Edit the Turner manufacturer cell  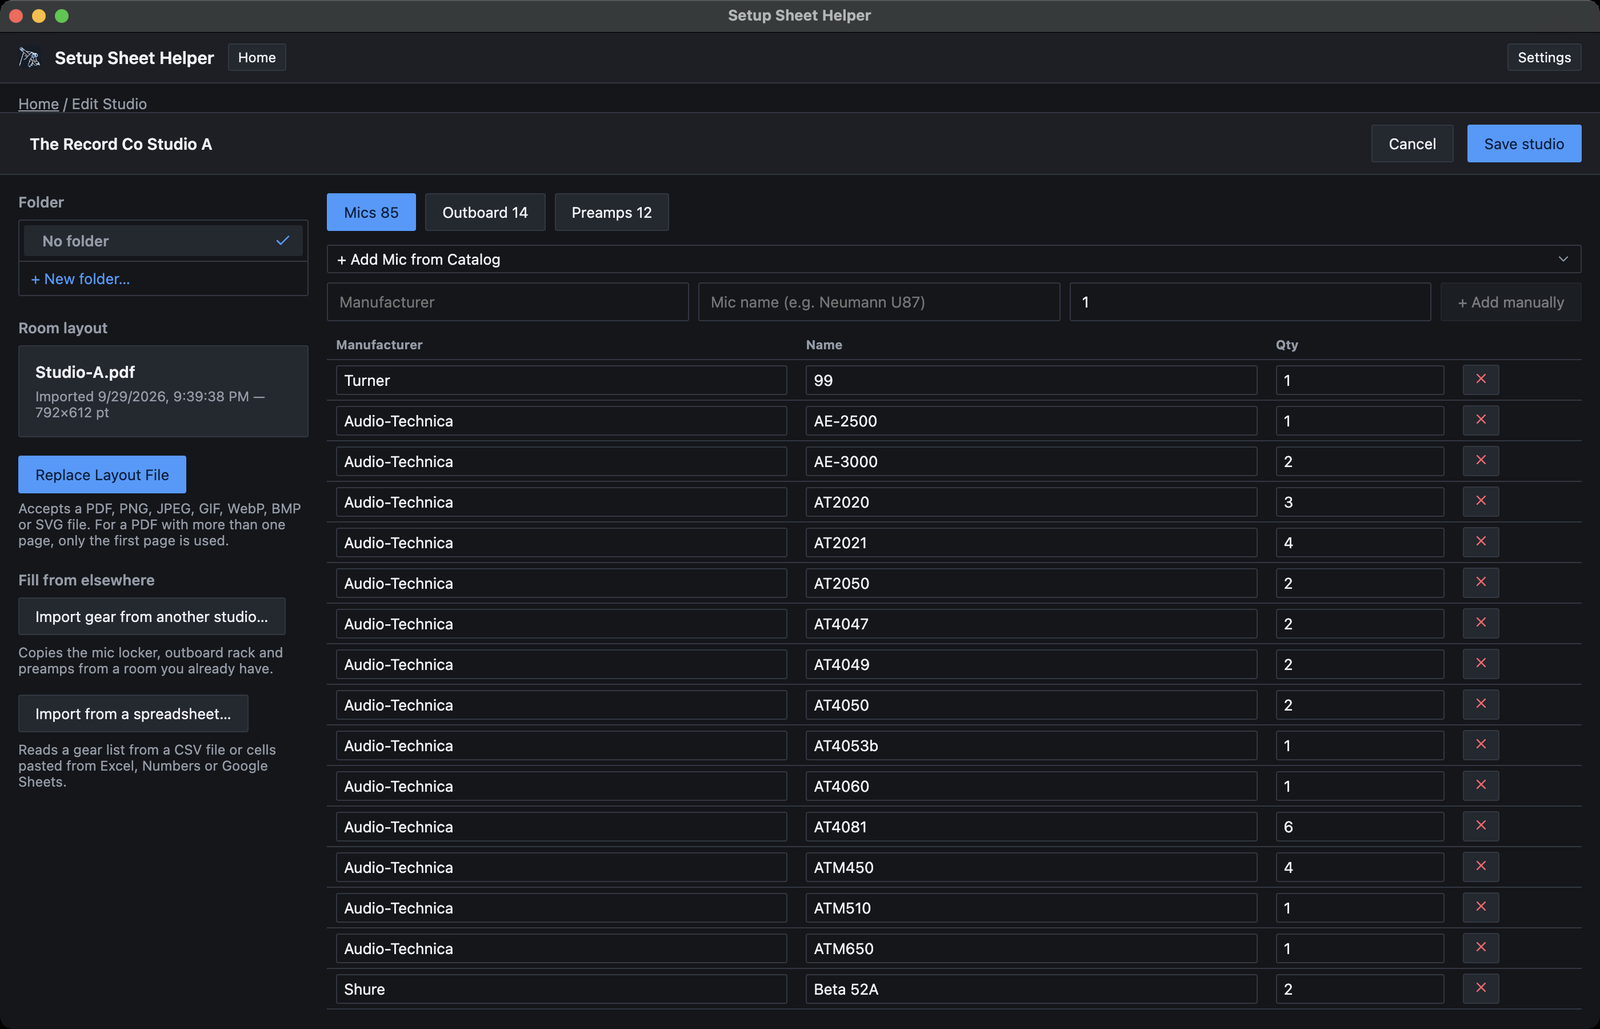point(561,380)
